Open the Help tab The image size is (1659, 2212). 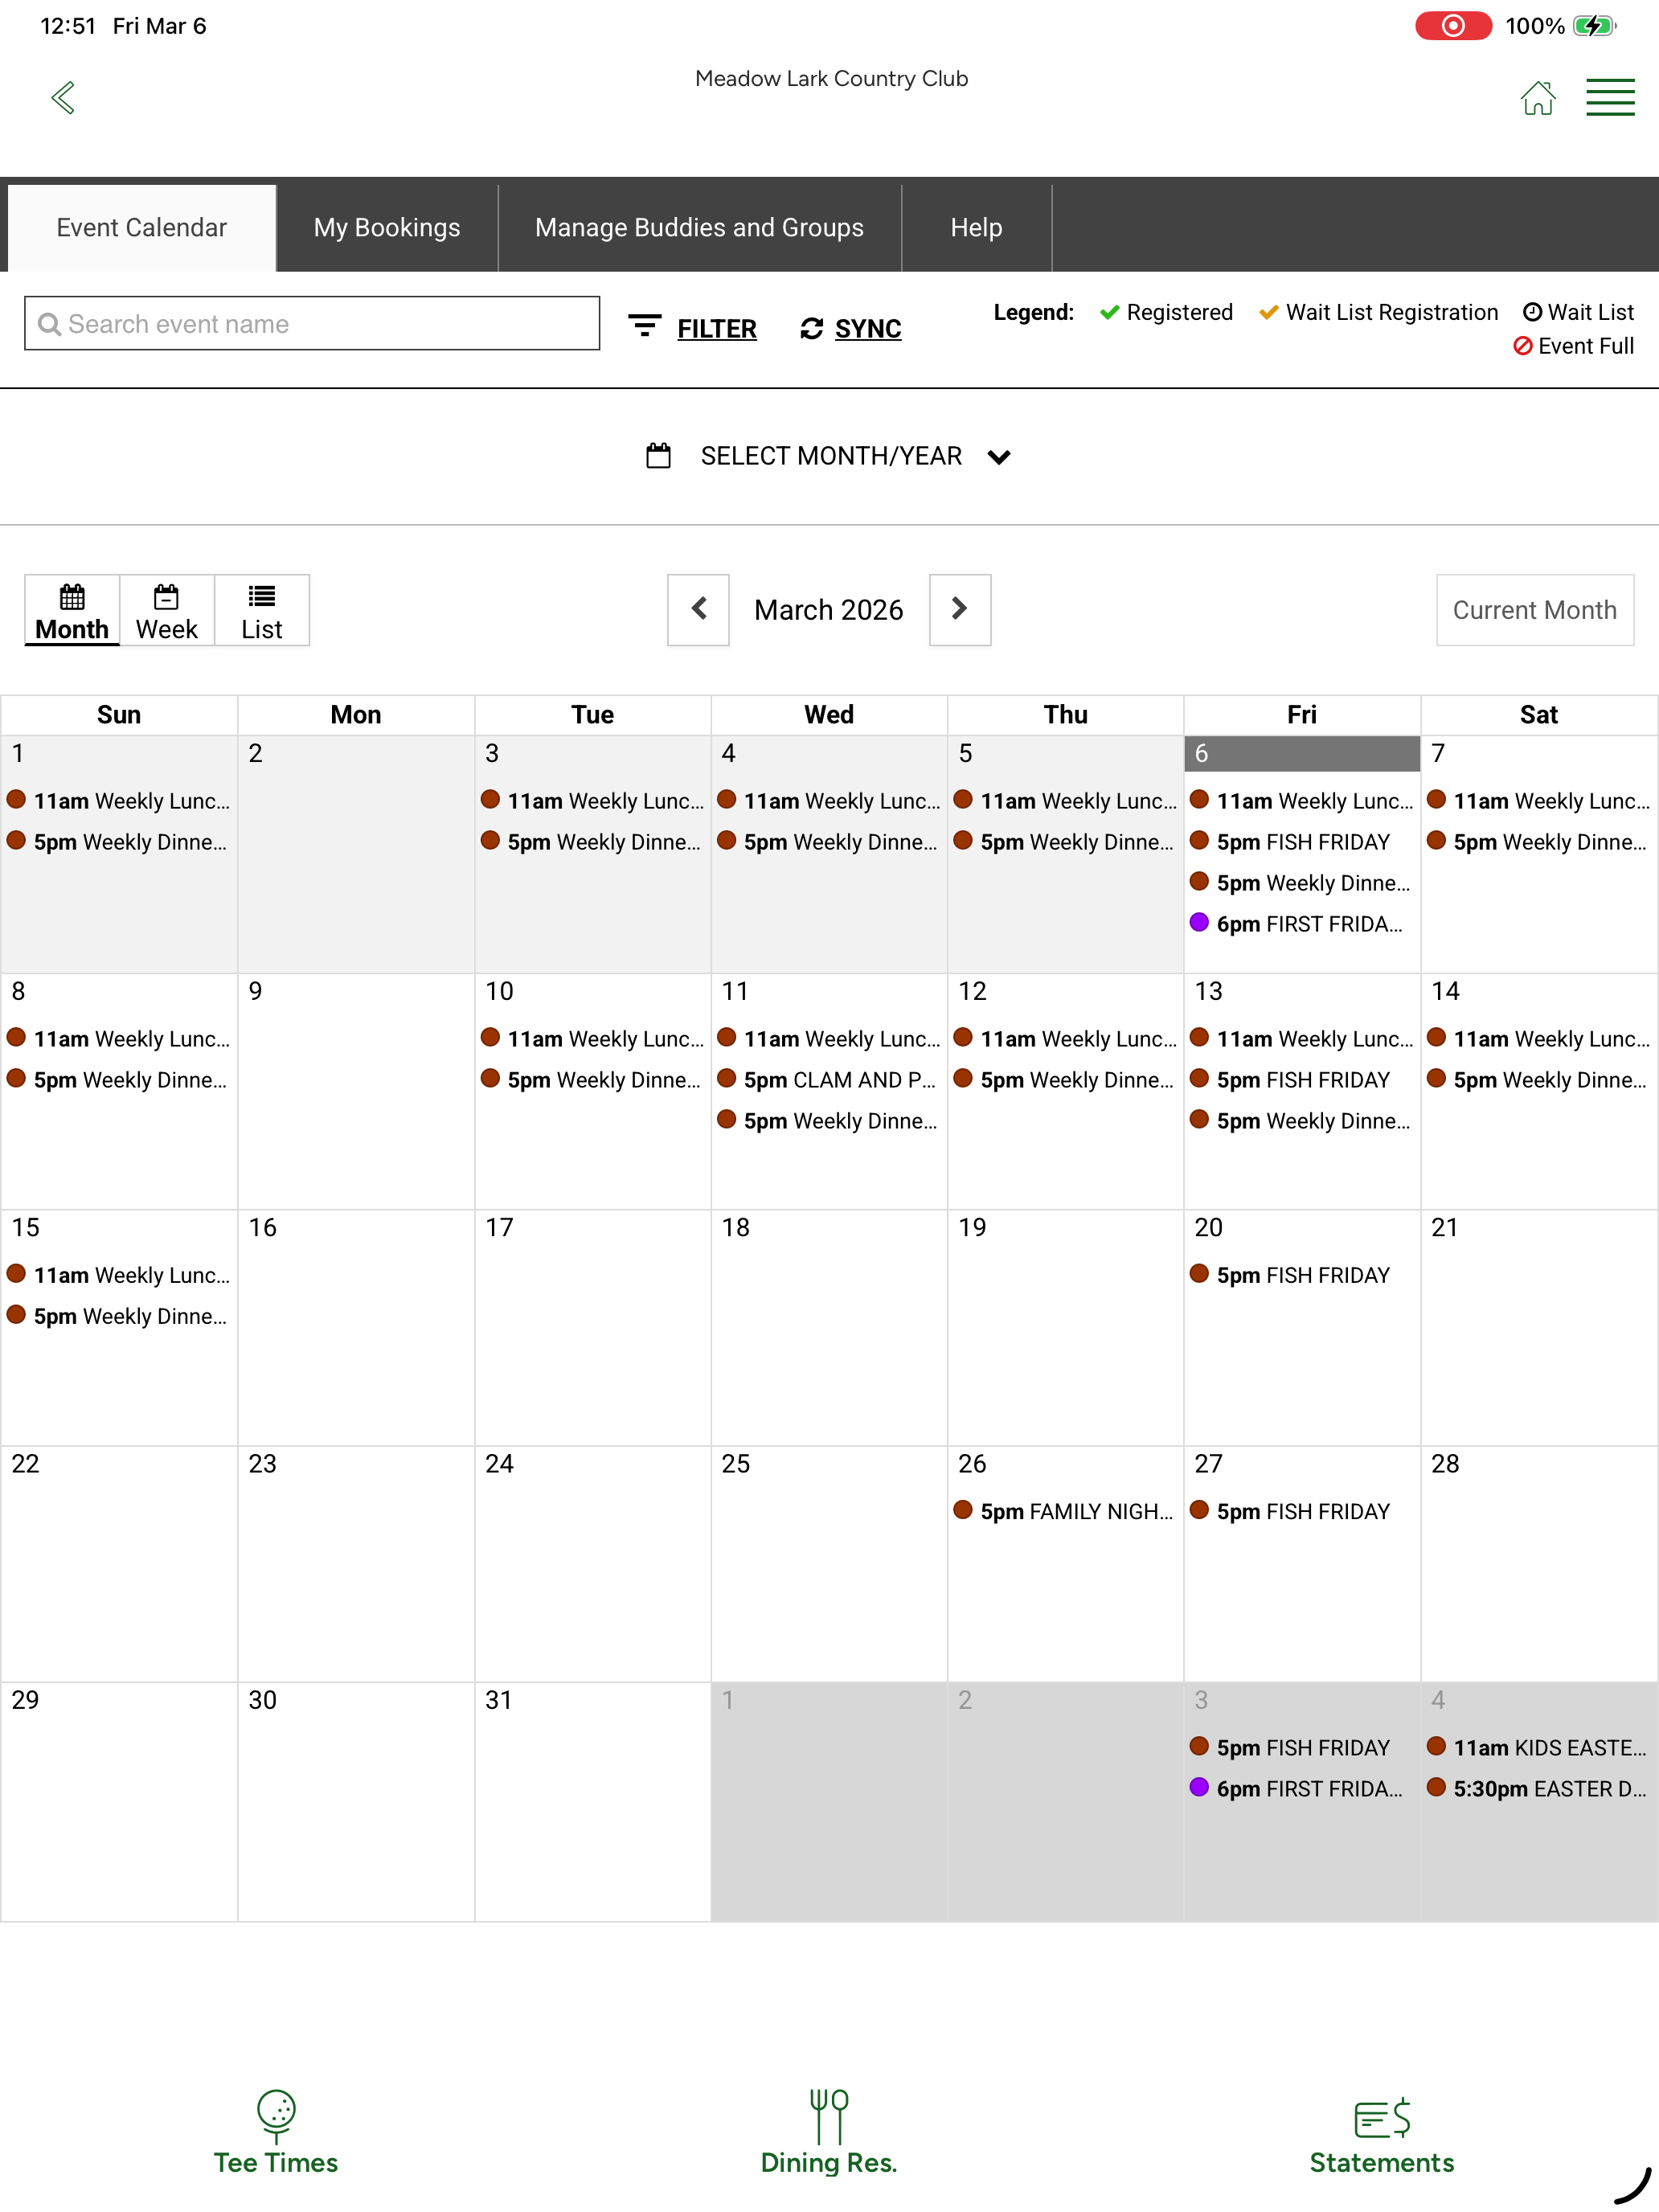tap(976, 227)
